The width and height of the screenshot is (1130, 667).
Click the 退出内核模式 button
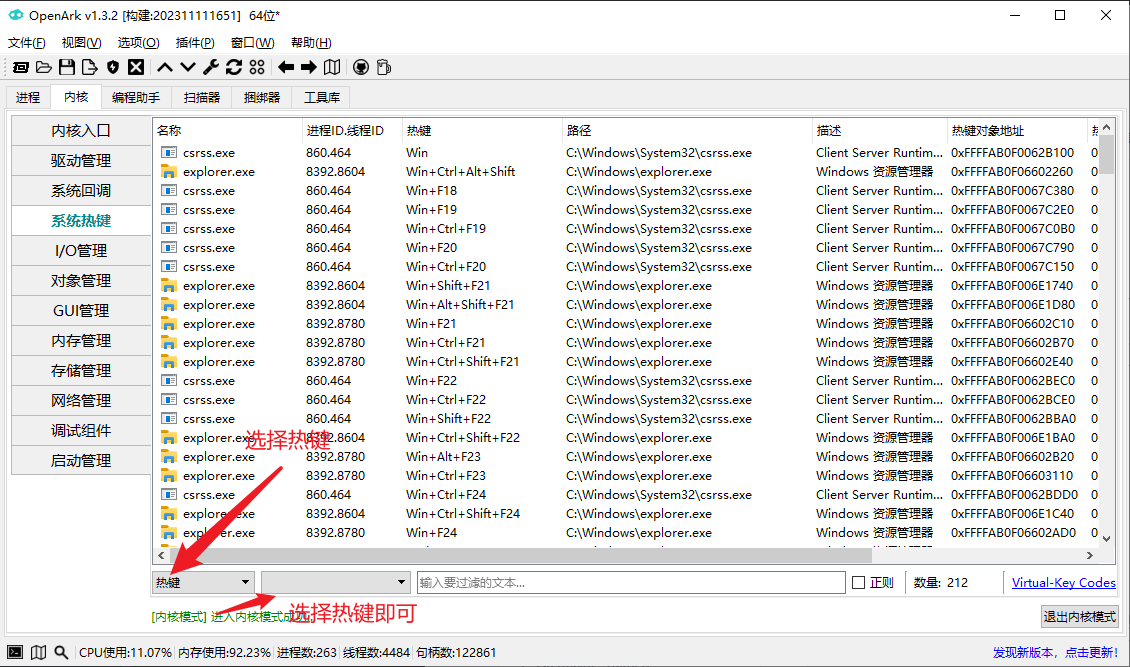click(1079, 616)
